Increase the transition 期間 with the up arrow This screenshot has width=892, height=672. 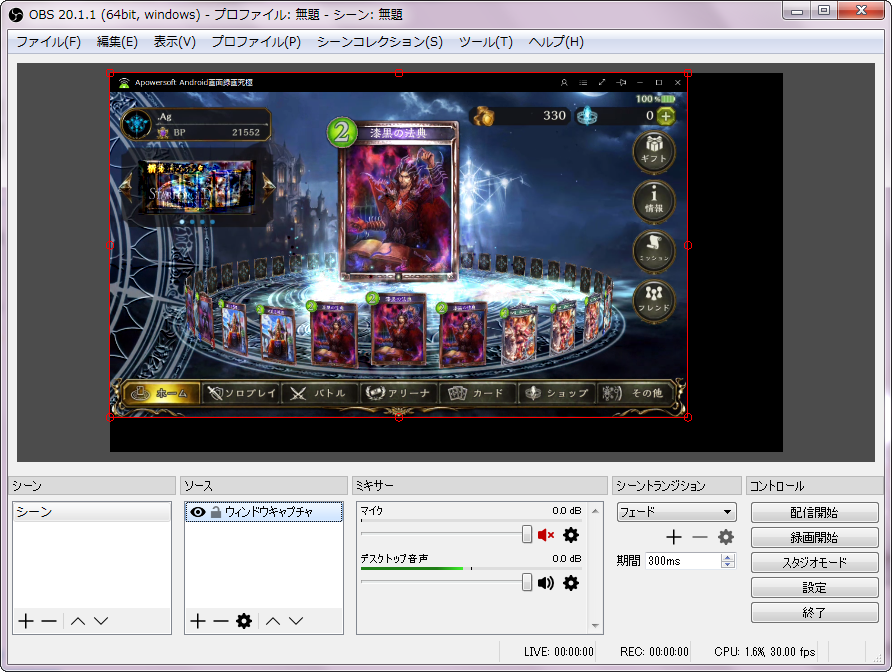click(727, 557)
